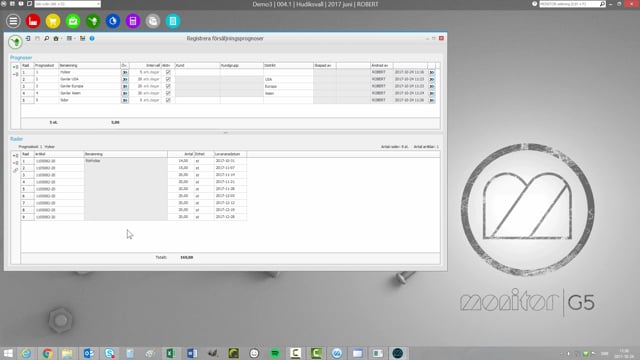This screenshot has height=360, width=640.
Task: Click the link icon beside the Rader grid
Action: point(15,170)
